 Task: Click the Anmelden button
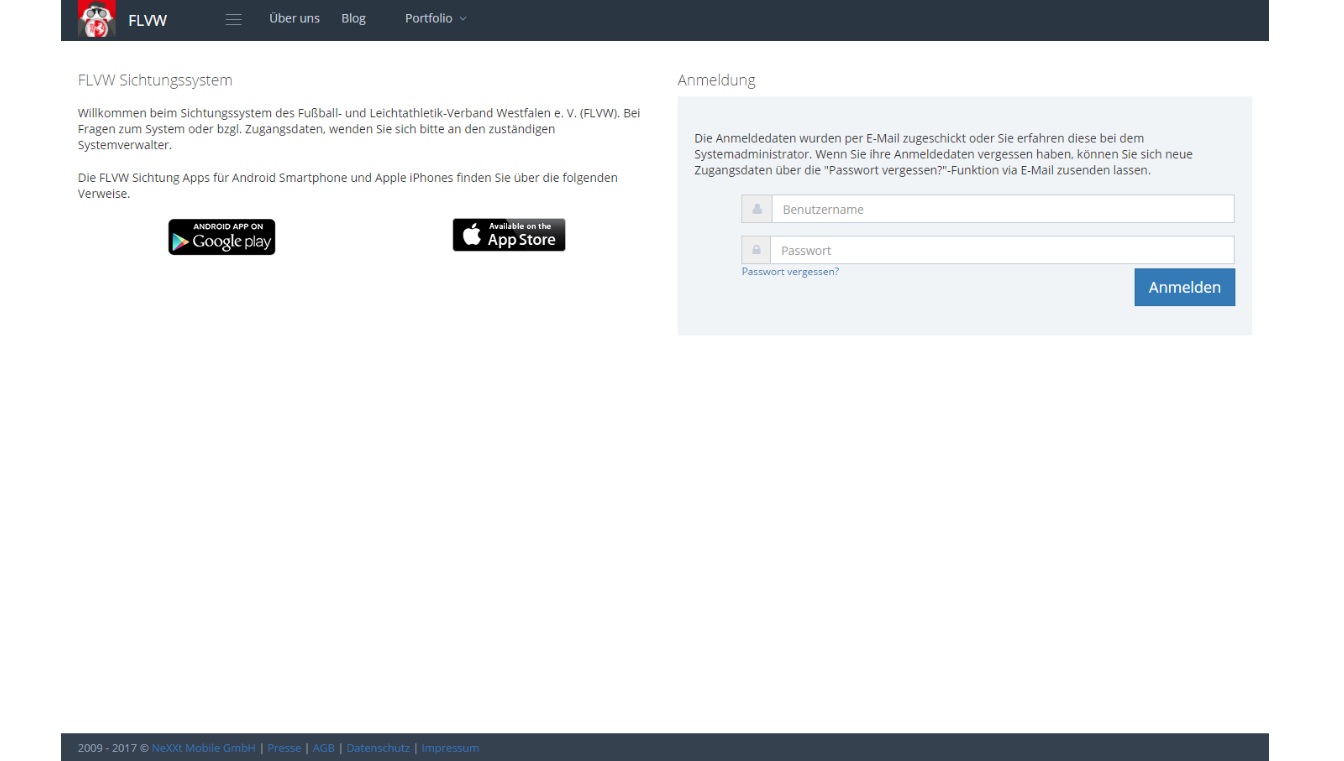1185,287
